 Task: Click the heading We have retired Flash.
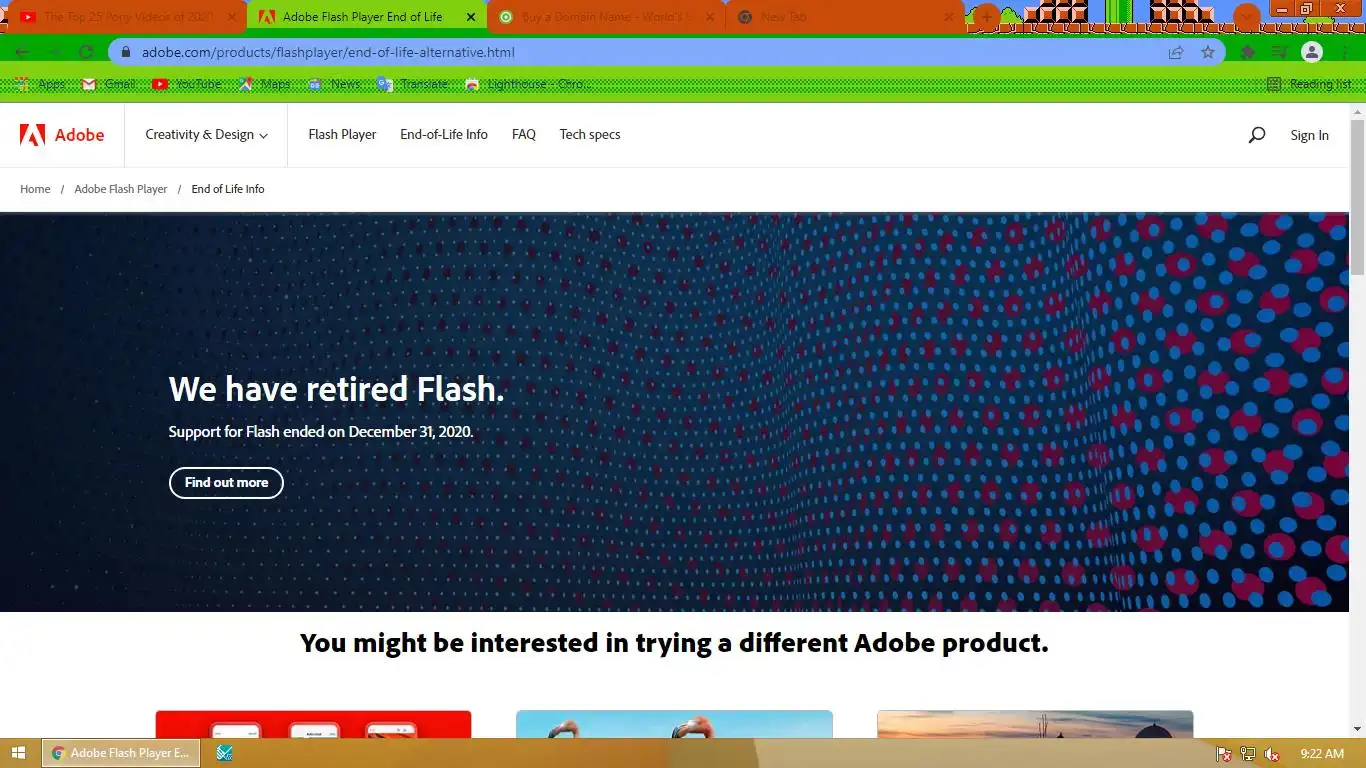click(x=336, y=389)
